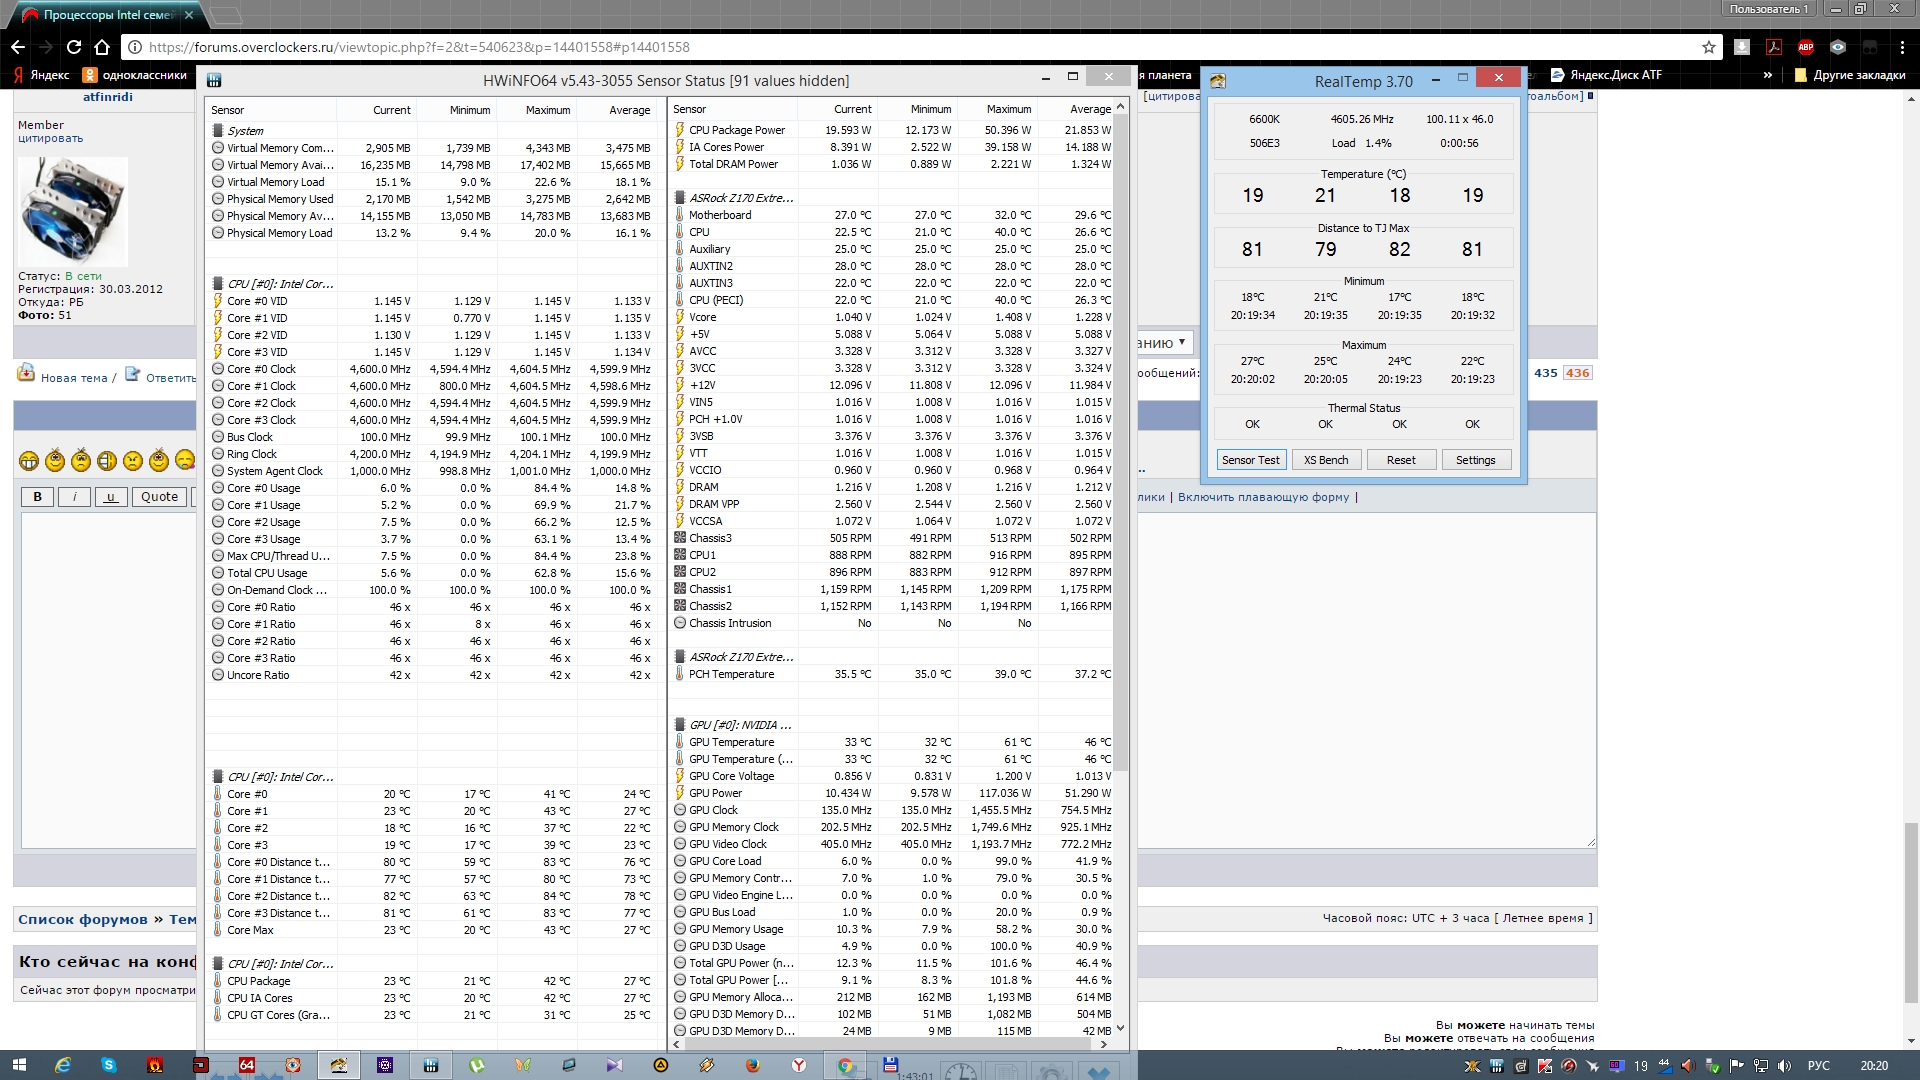Click the Новая тема link
The image size is (1920, 1080).
point(73,378)
